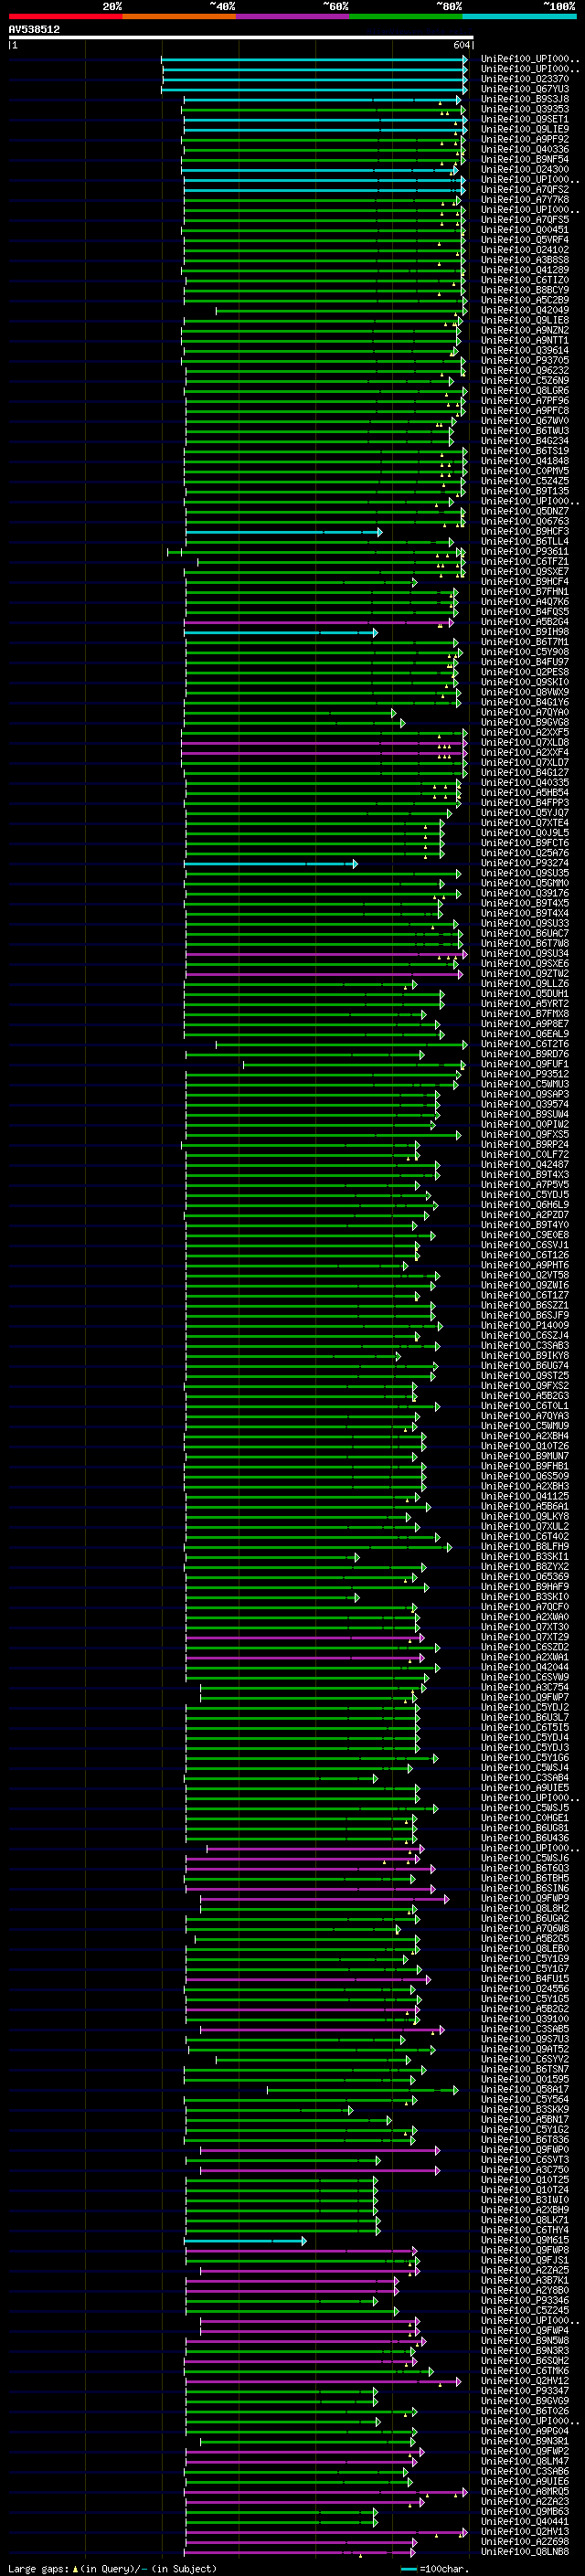Open hit UniRef100_Q9LIE9
The height and width of the screenshot is (2576, 585).
524,130
